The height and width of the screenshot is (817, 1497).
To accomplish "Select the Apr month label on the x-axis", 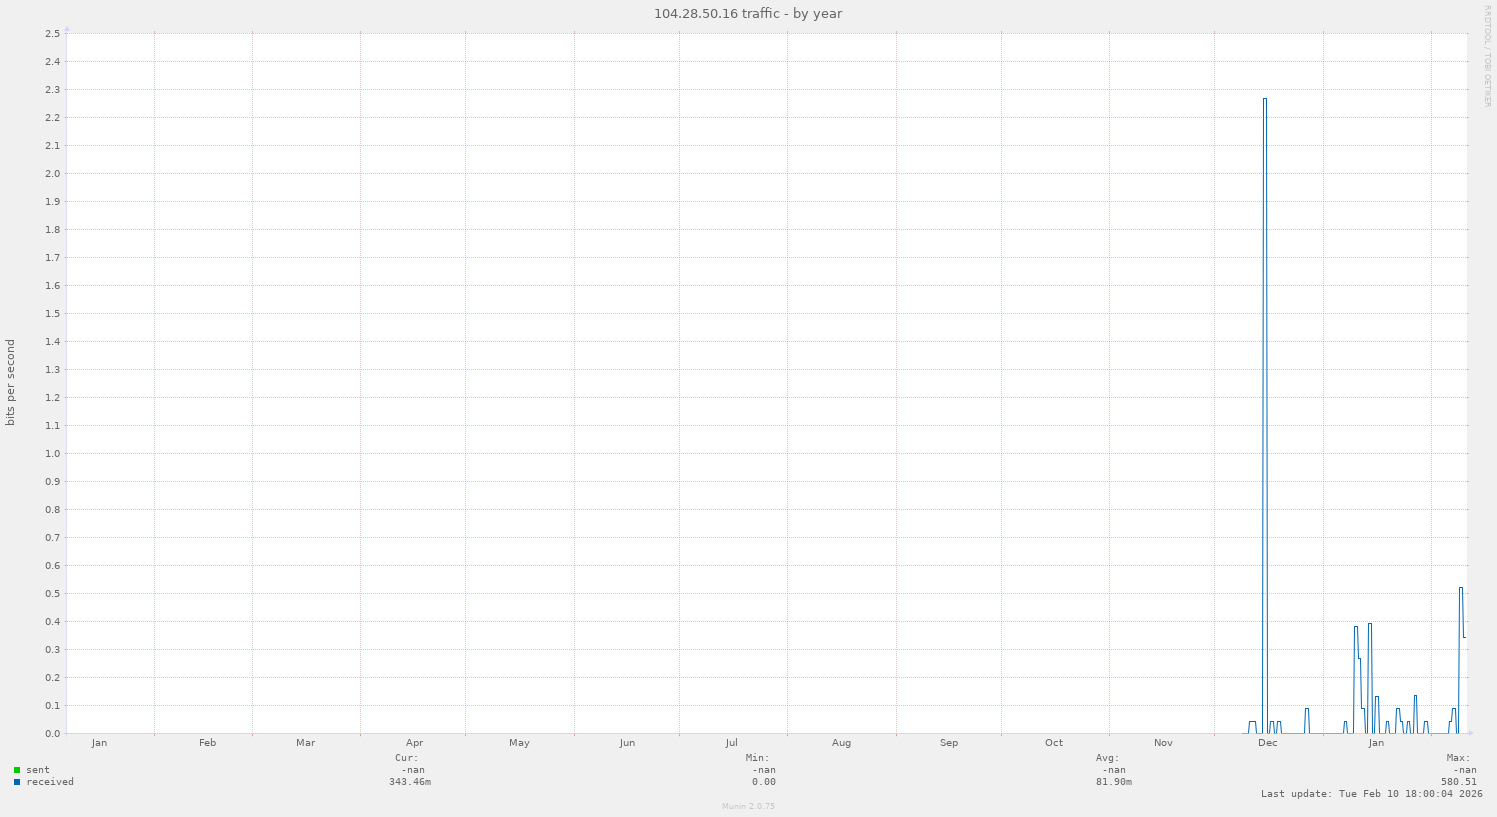I will pos(414,743).
